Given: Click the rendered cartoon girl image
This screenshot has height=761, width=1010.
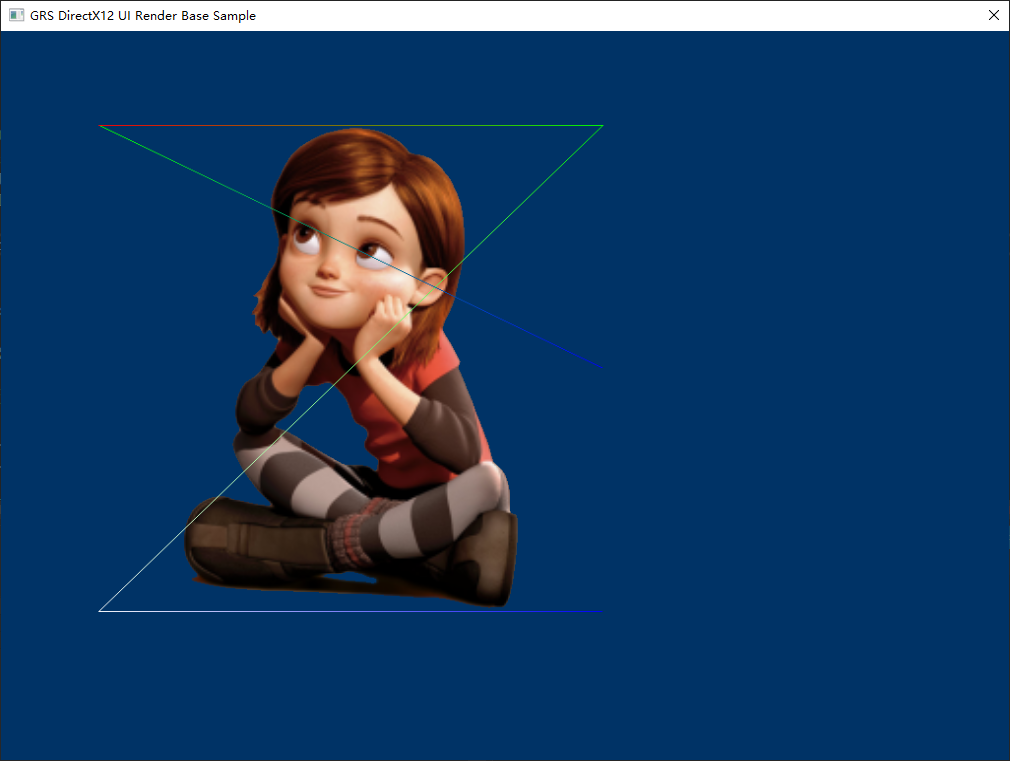Looking at the screenshot, I should (351, 367).
